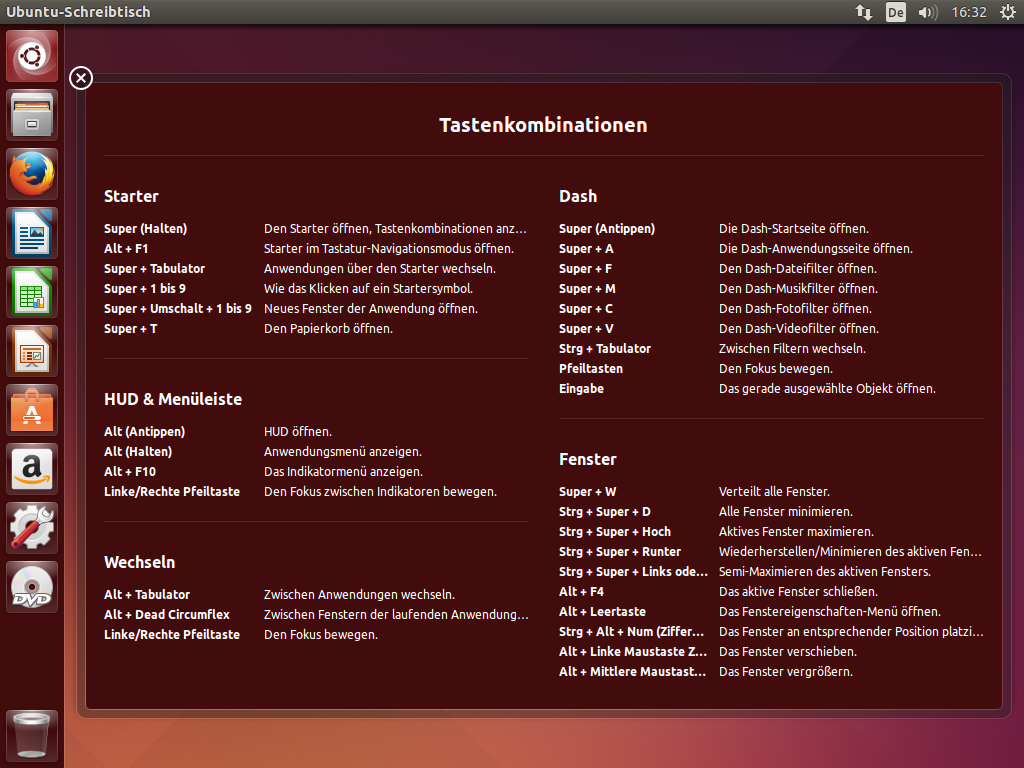Click the Strg + Super + Hoch shortcut

click(x=615, y=532)
